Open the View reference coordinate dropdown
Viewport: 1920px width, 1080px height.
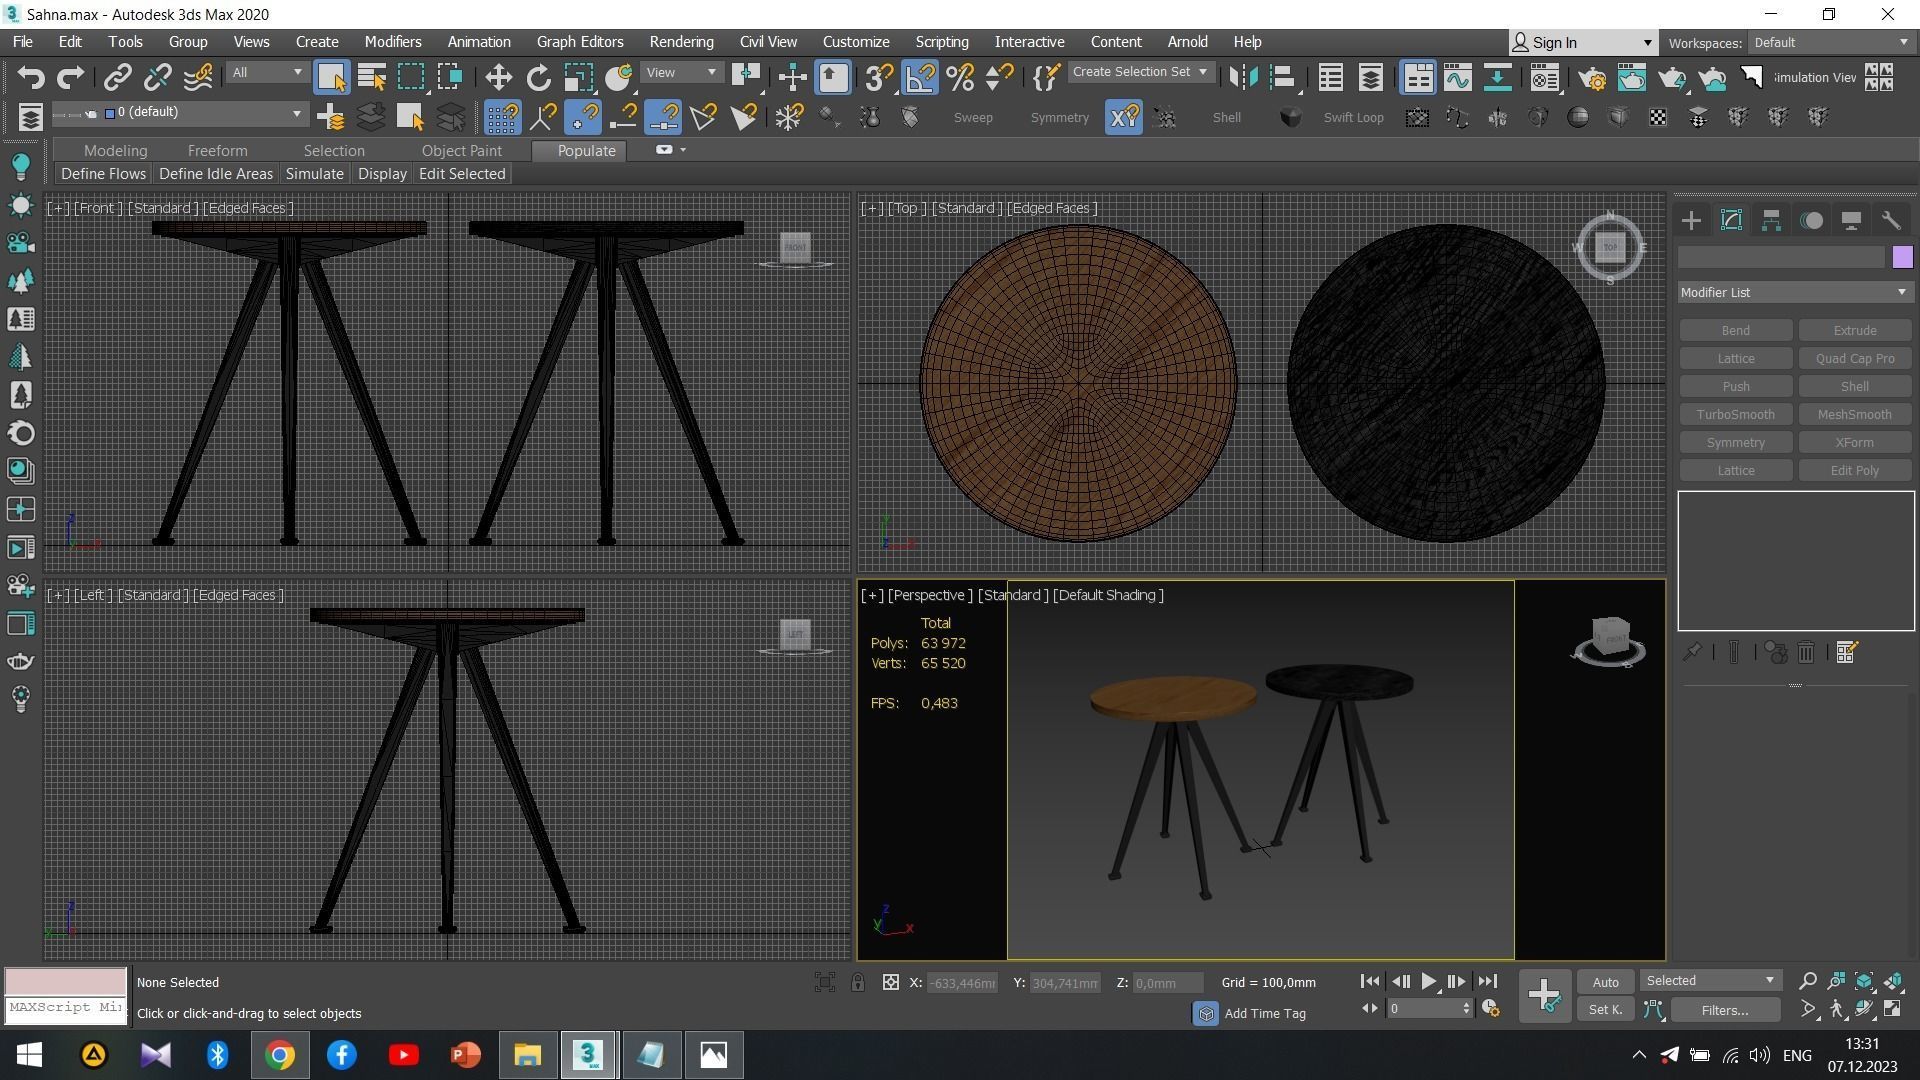(x=682, y=73)
